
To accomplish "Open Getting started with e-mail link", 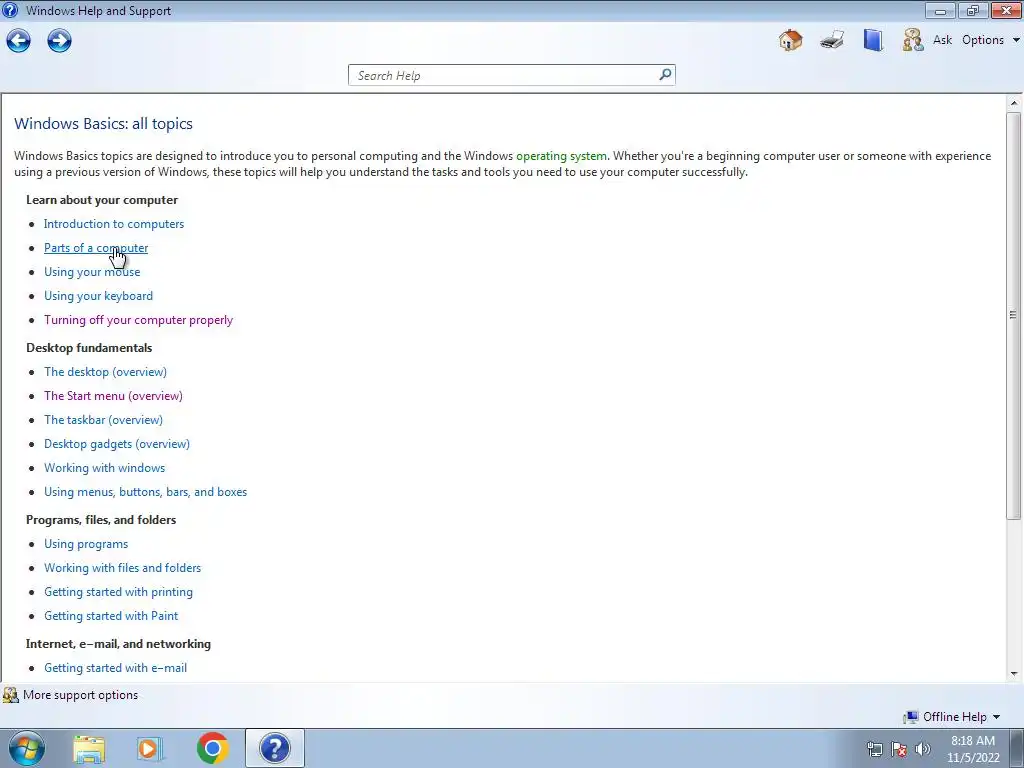I will (116, 668).
